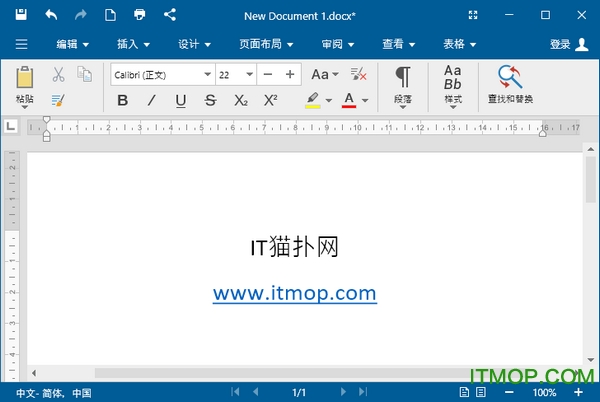Screen dimensions: 600x402
Task: Print the document using printer icon
Action: 140,15
